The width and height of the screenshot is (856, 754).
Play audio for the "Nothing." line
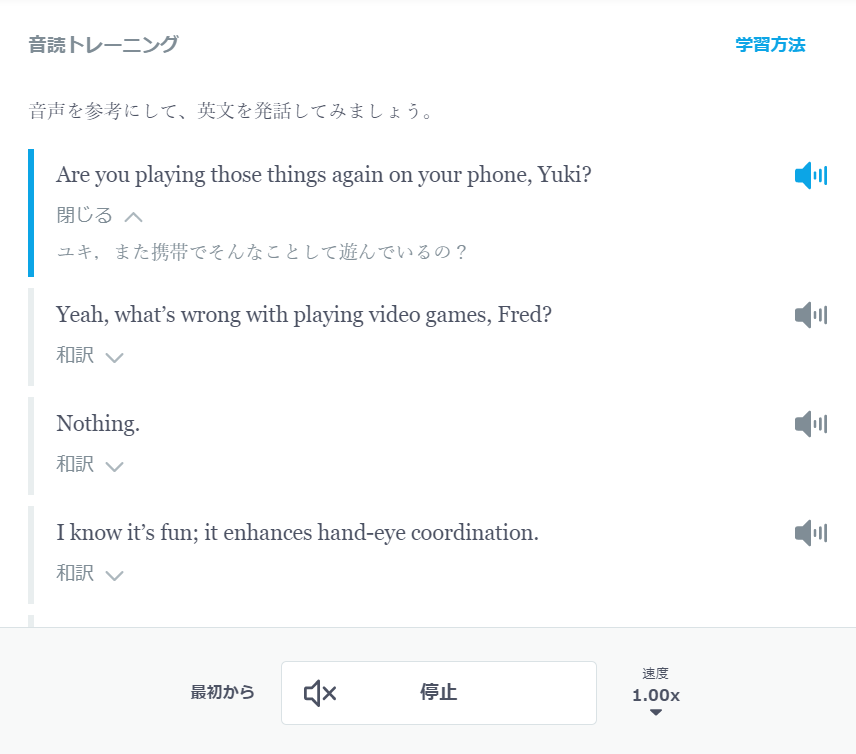click(812, 423)
